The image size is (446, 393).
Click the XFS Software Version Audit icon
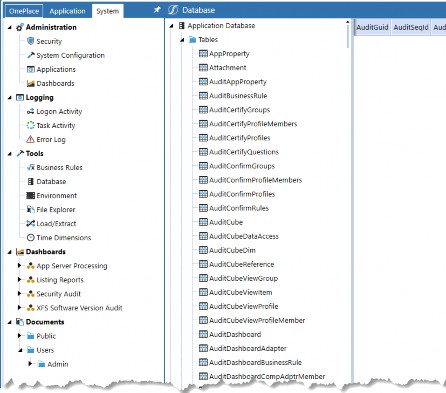pyautogui.click(x=31, y=308)
